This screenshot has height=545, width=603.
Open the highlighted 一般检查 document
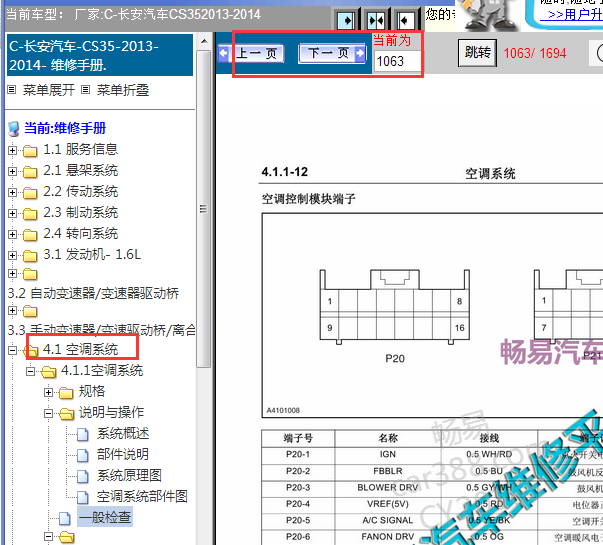(x=105, y=517)
